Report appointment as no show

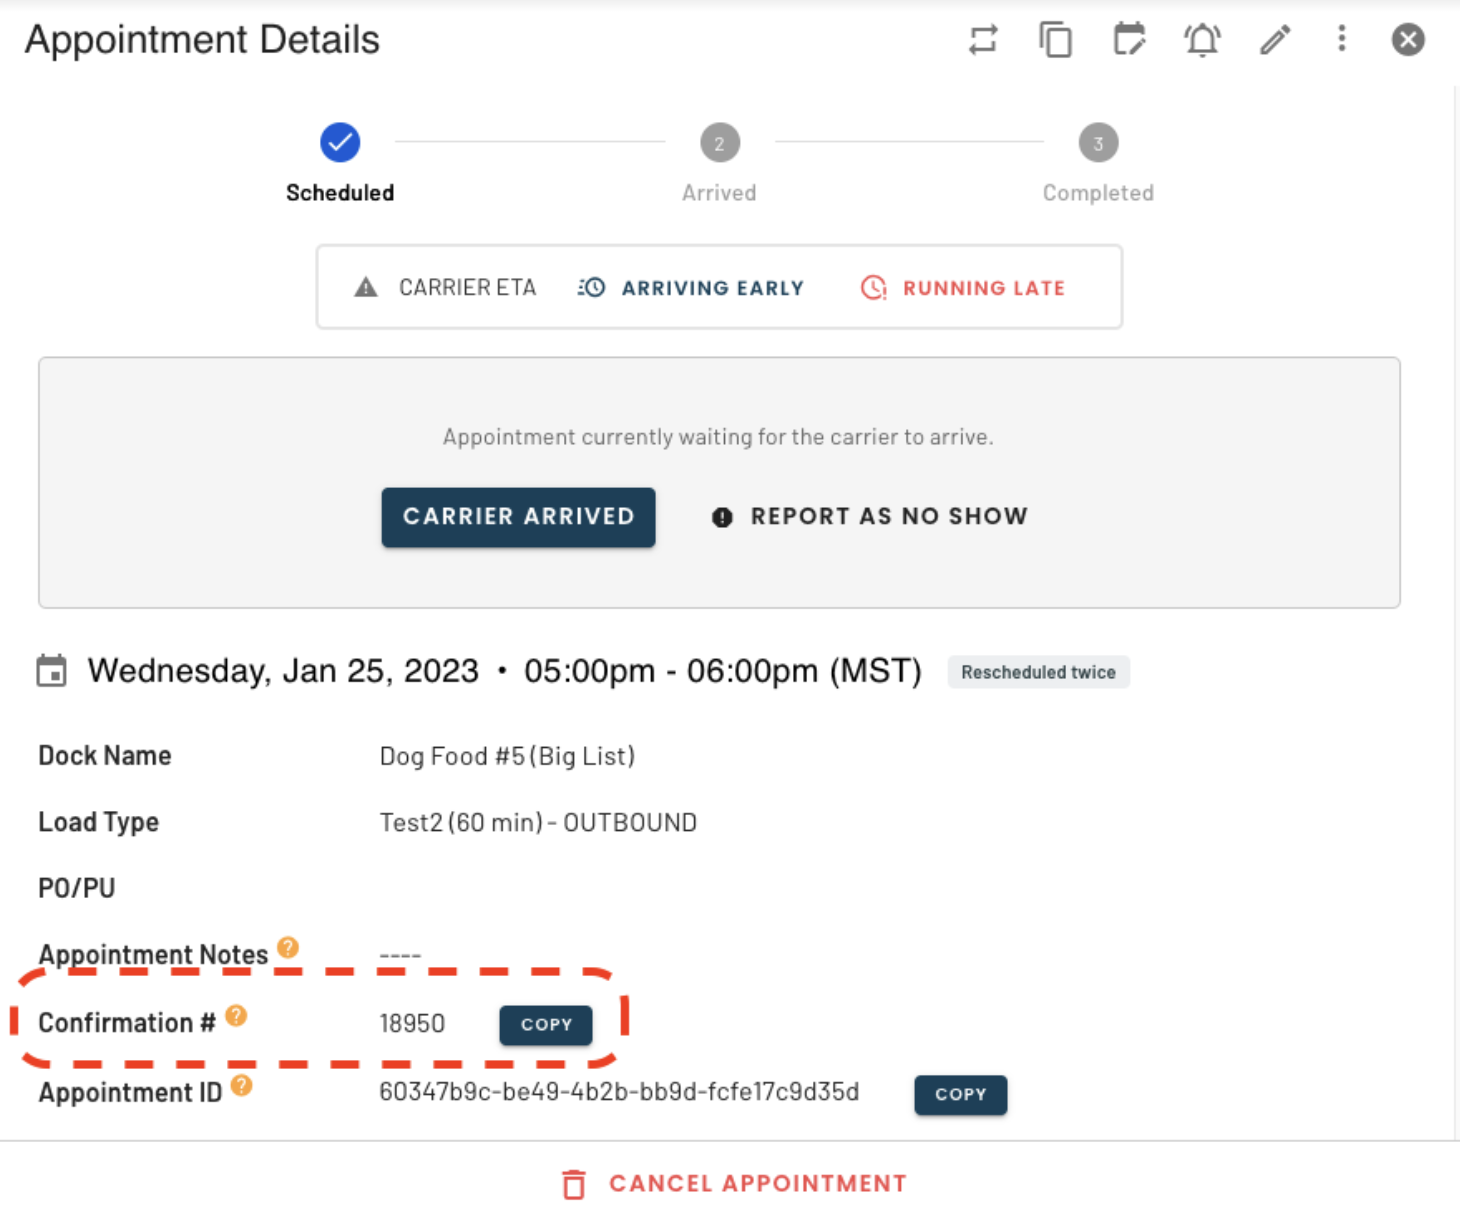point(869,516)
